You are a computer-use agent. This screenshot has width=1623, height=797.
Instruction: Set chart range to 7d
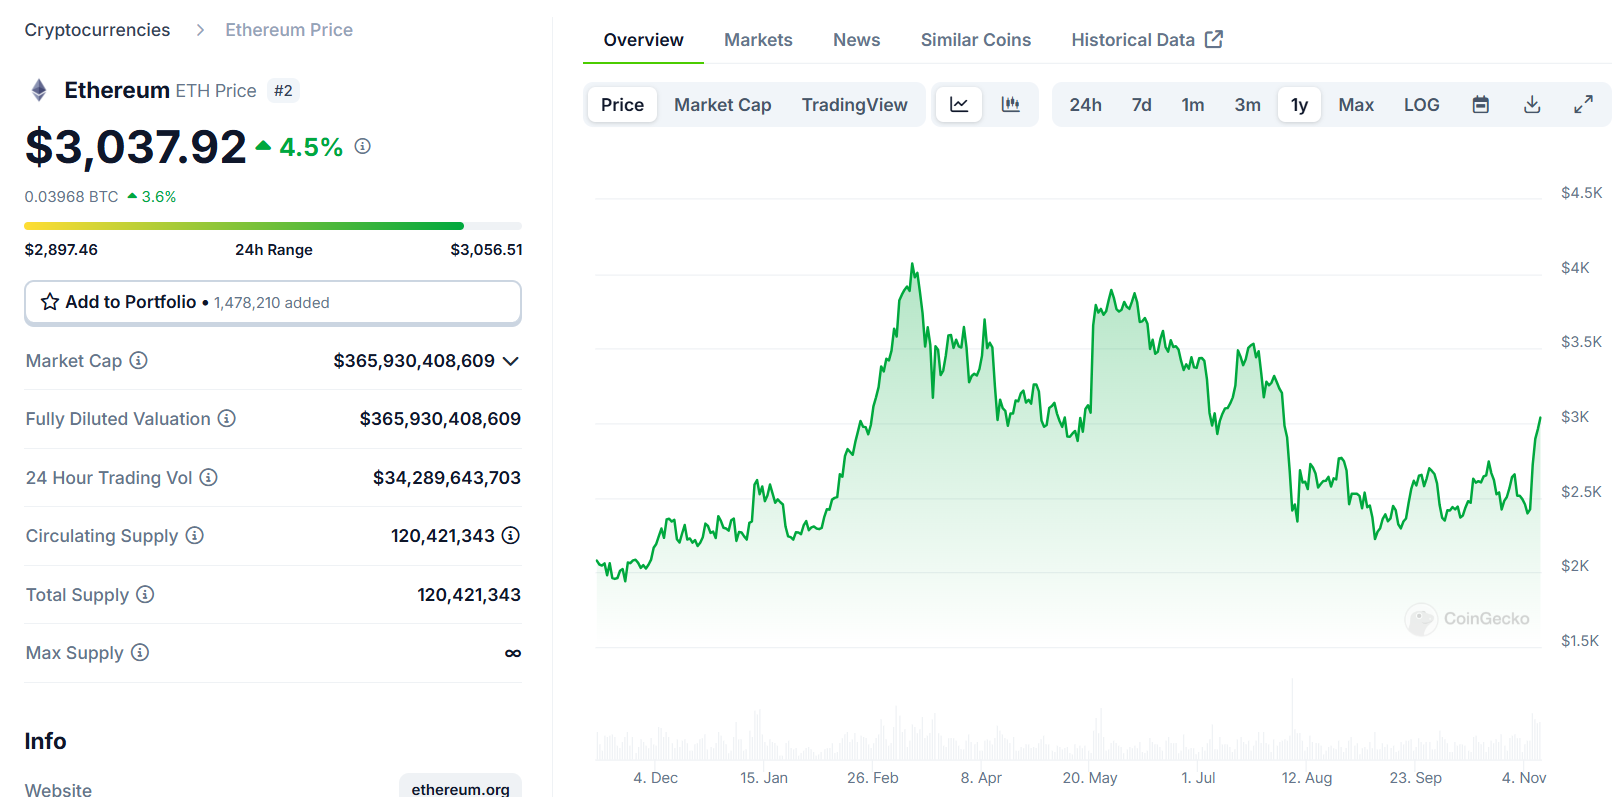tap(1142, 104)
